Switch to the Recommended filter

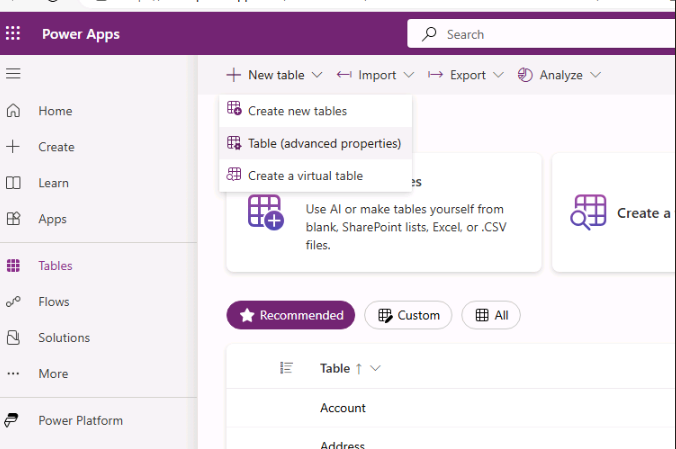click(291, 315)
